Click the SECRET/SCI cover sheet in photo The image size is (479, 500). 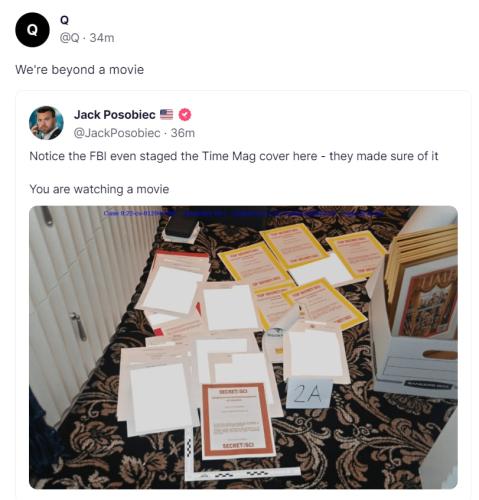pyautogui.click(x=237, y=419)
